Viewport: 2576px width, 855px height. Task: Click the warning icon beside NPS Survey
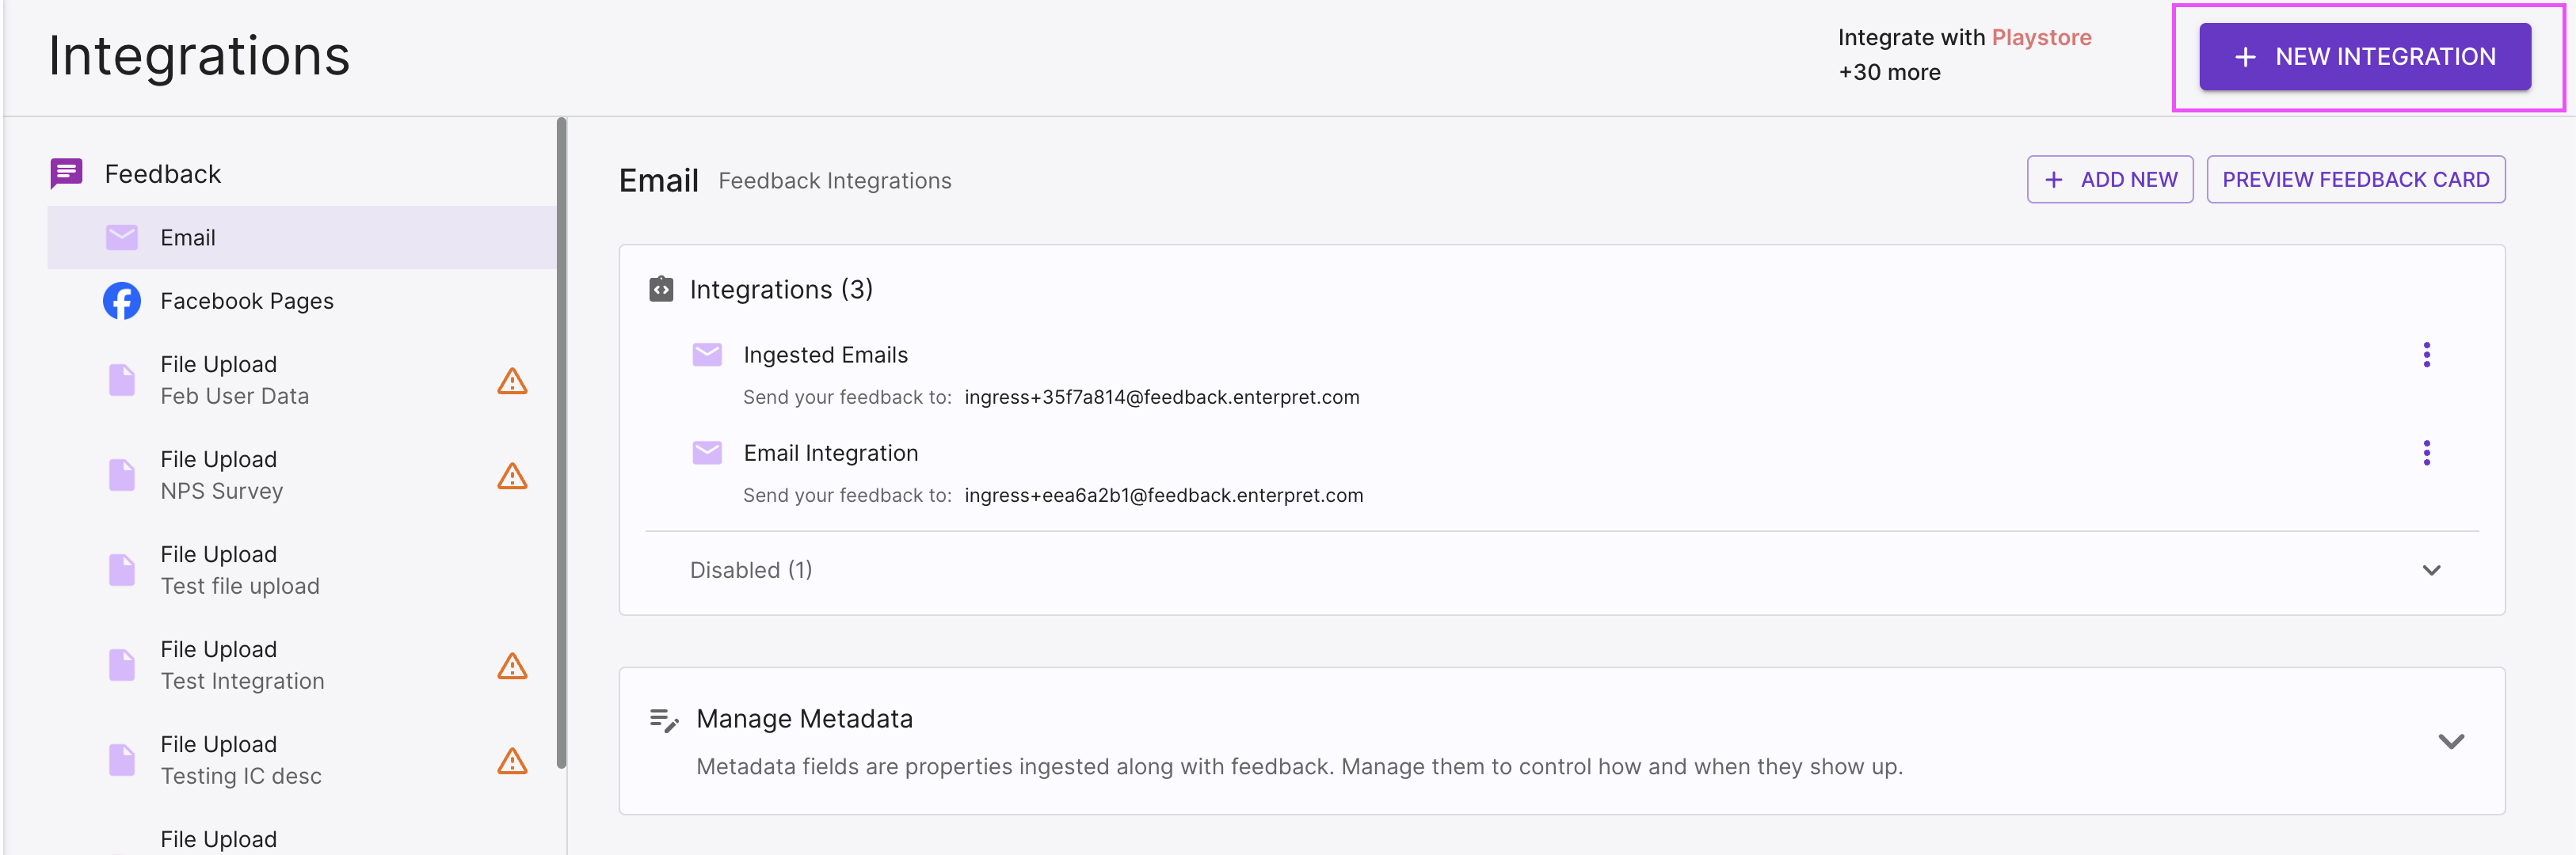pos(512,476)
